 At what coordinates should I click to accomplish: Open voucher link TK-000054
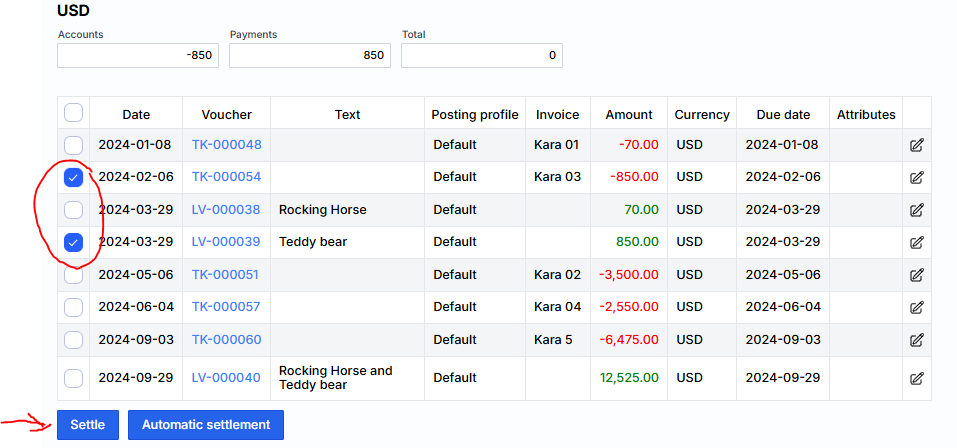point(226,177)
